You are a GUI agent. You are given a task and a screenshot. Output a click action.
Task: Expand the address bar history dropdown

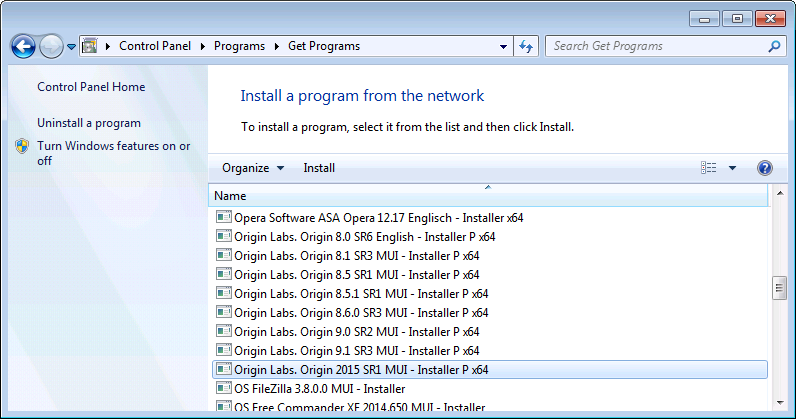pyautogui.click(x=502, y=46)
